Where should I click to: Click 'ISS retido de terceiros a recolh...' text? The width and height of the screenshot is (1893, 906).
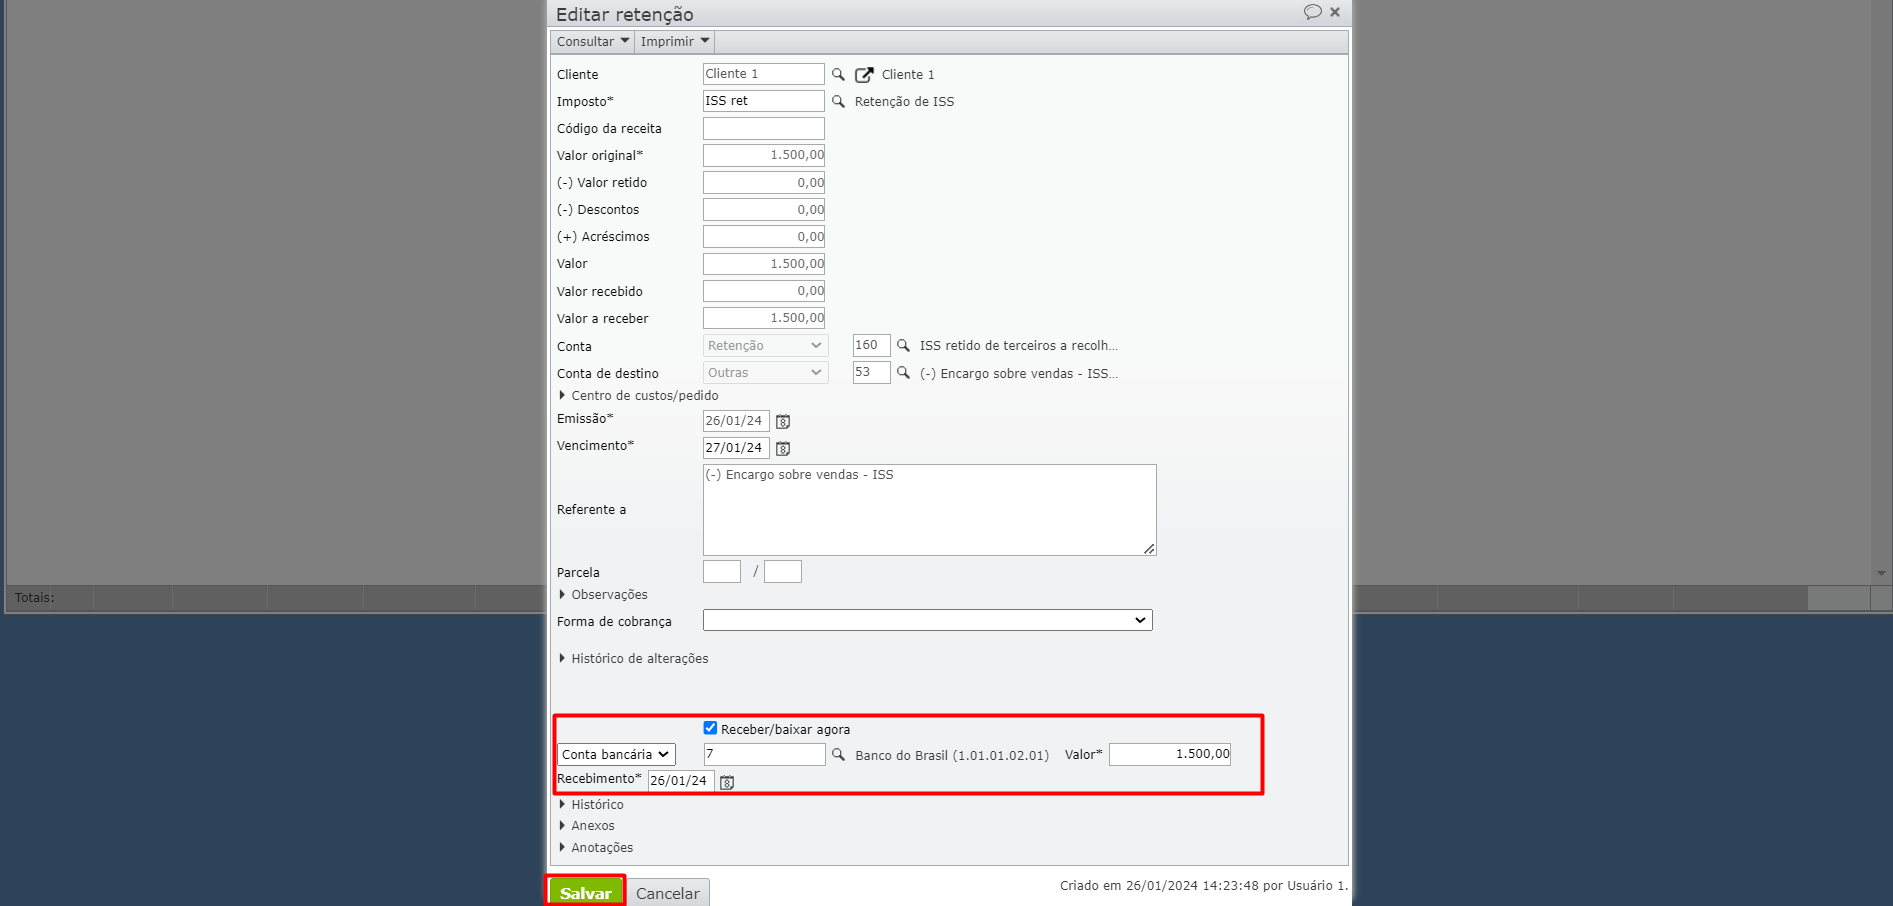click(x=1019, y=346)
